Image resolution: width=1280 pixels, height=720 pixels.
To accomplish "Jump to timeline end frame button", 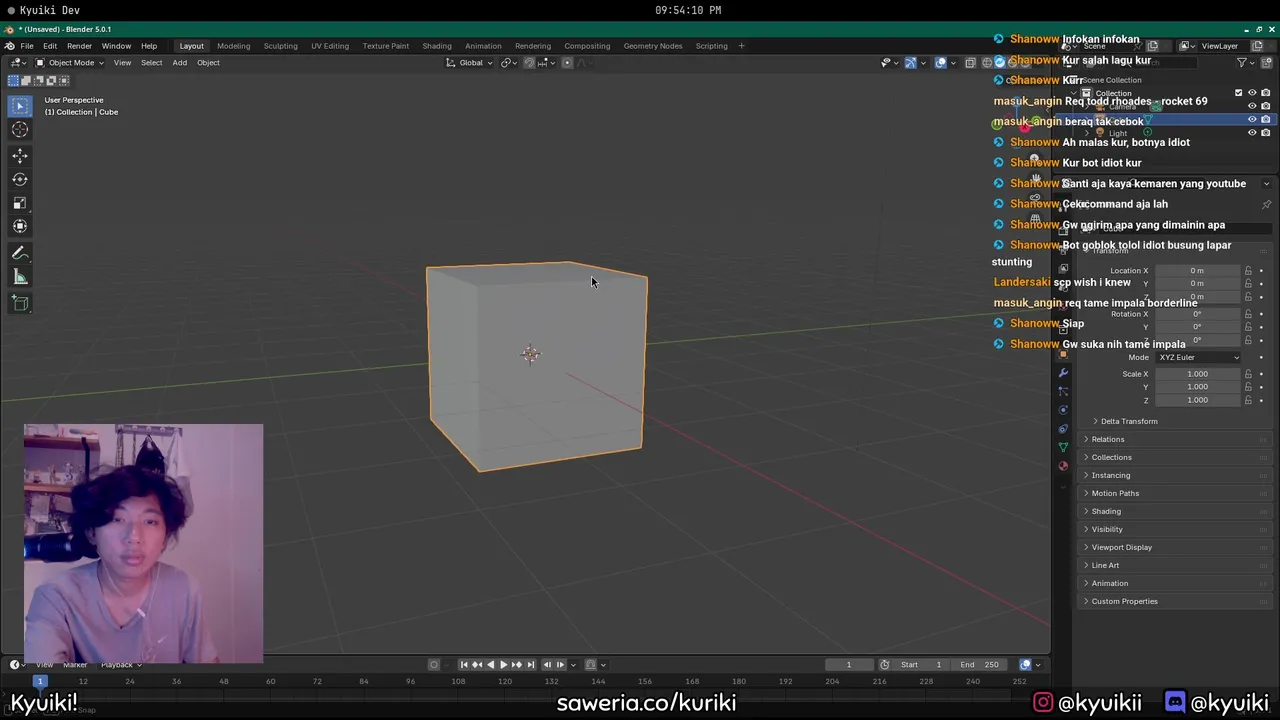I will tap(531, 665).
